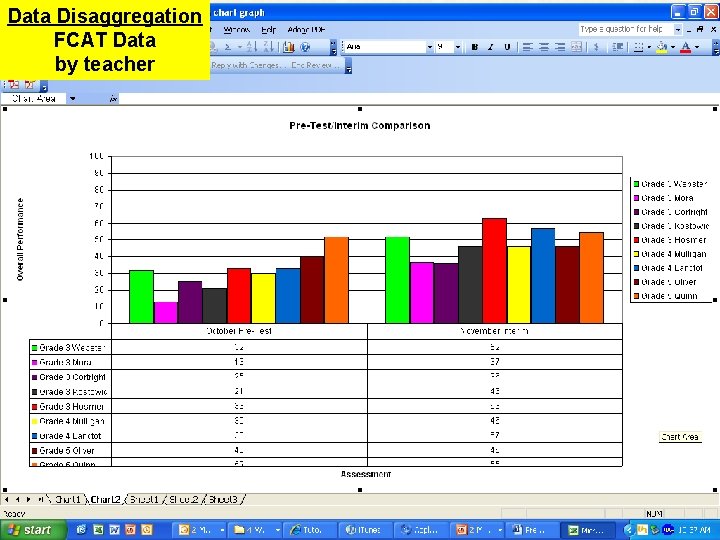
Task: Go to first sheet tab arrow
Action: tap(6, 499)
